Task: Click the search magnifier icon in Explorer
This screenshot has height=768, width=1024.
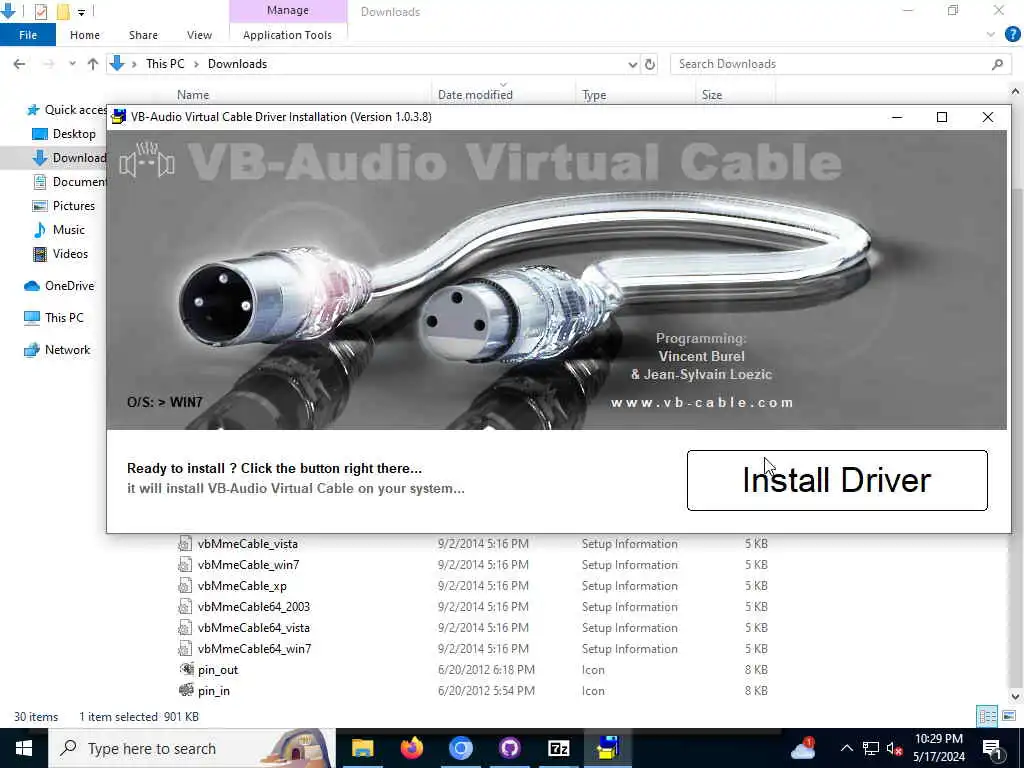Action: (997, 64)
